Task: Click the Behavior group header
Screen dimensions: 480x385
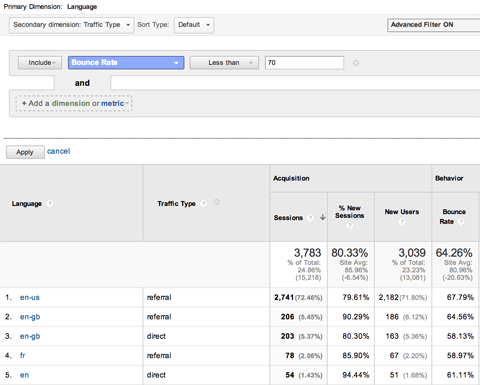Action: [x=449, y=178]
